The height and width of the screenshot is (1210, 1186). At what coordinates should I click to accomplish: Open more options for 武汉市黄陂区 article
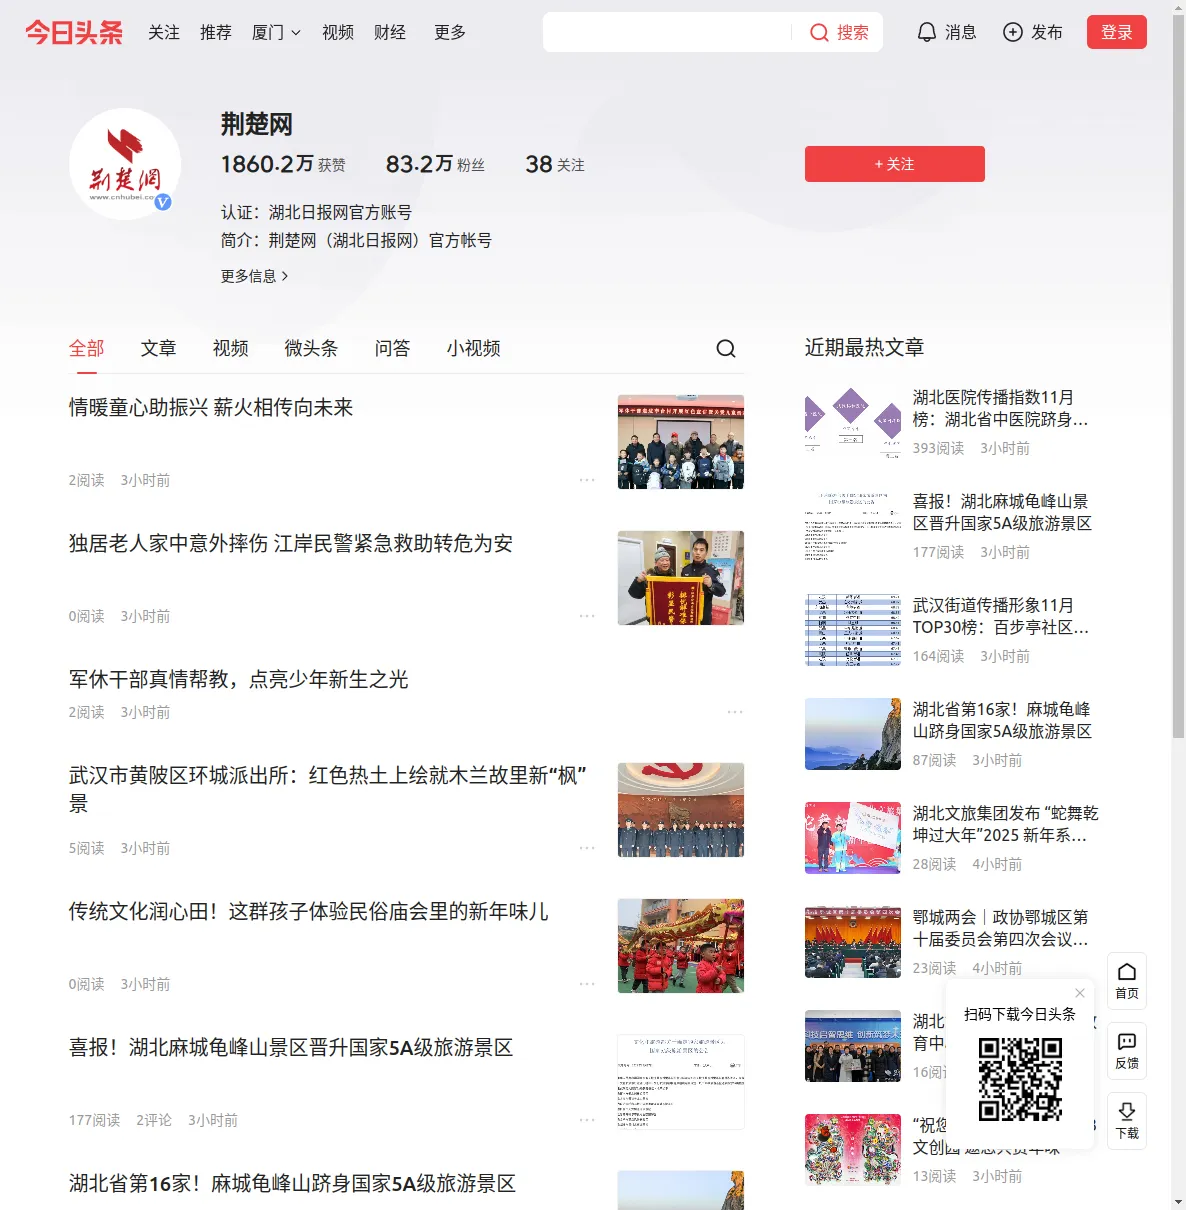(587, 848)
